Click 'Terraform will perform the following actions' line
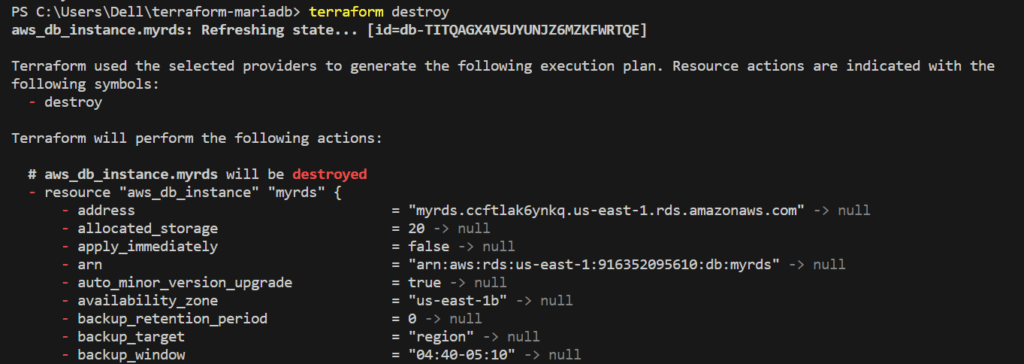1024x364 pixels. click(x=197, y=139)
